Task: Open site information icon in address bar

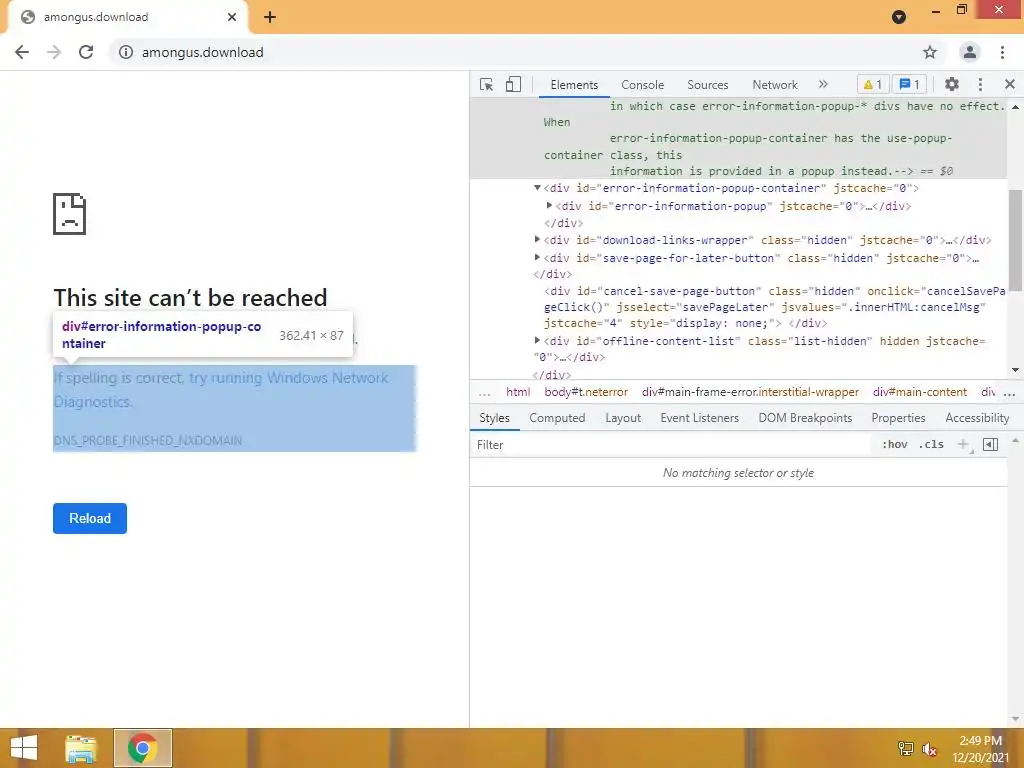Action: (125, 52)
